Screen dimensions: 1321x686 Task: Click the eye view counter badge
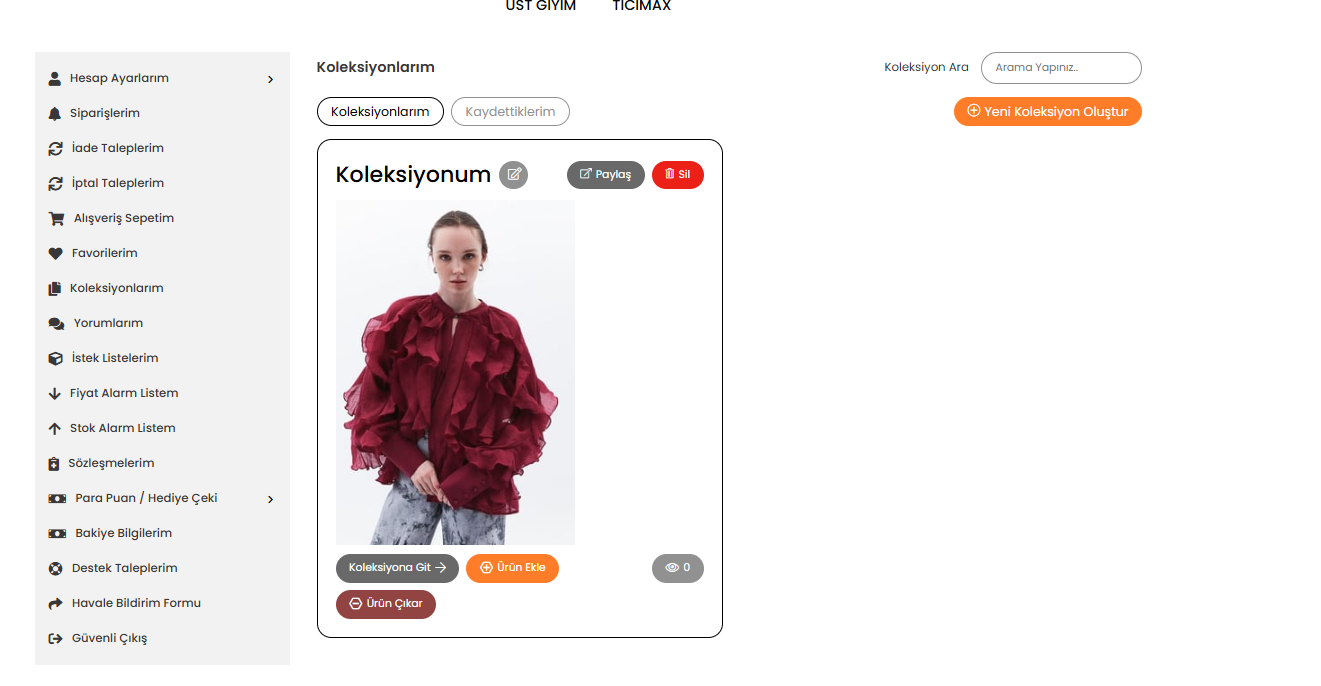coord(678,568)
